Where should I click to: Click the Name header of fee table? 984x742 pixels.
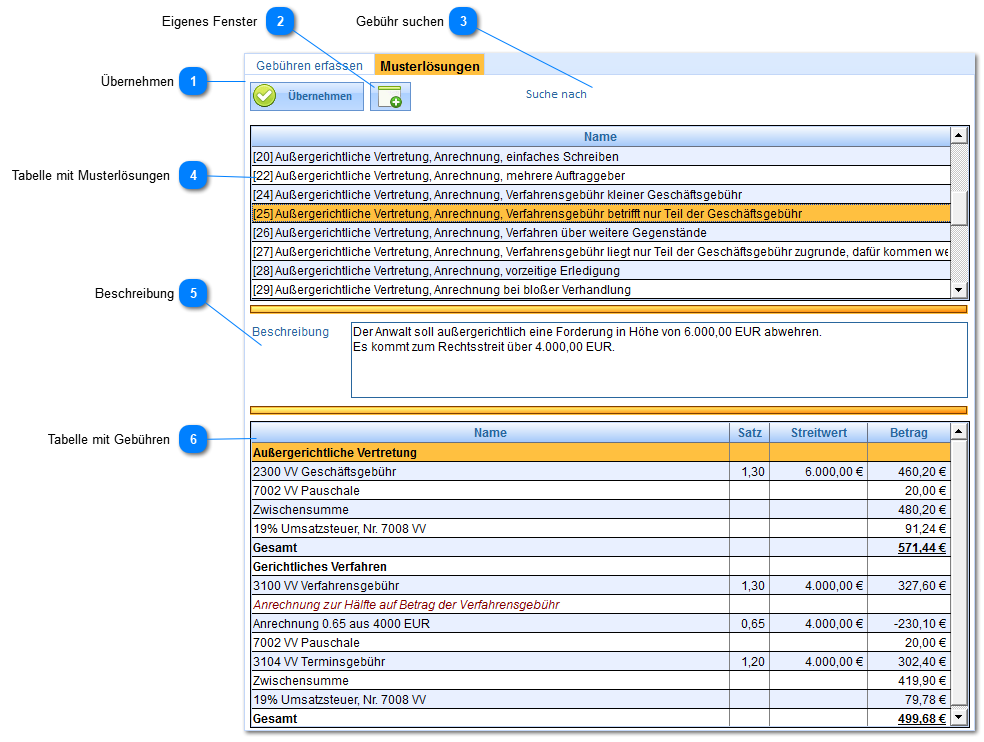tap(490, 433)
